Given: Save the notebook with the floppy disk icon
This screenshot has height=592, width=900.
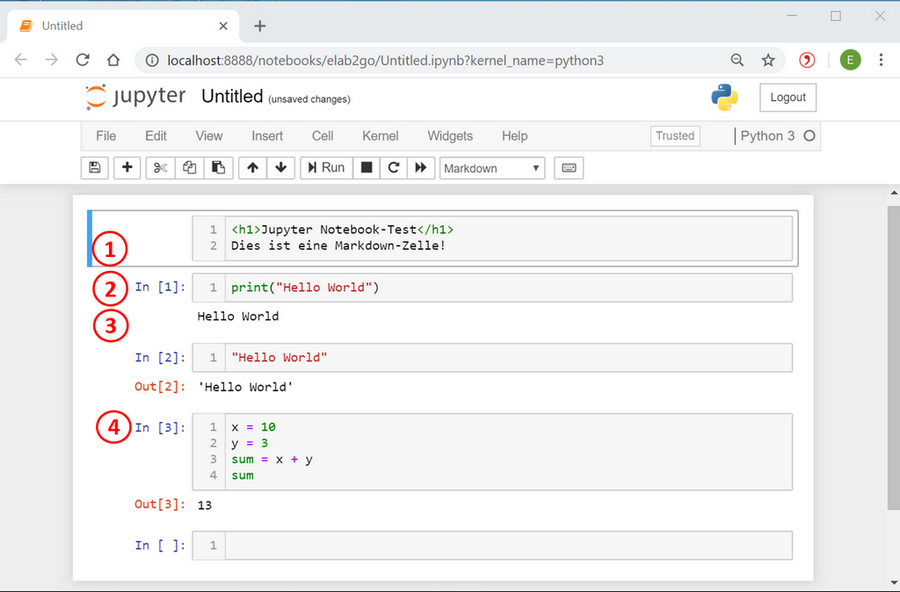Looking at the screenshot, I should (x=95, y=168).
